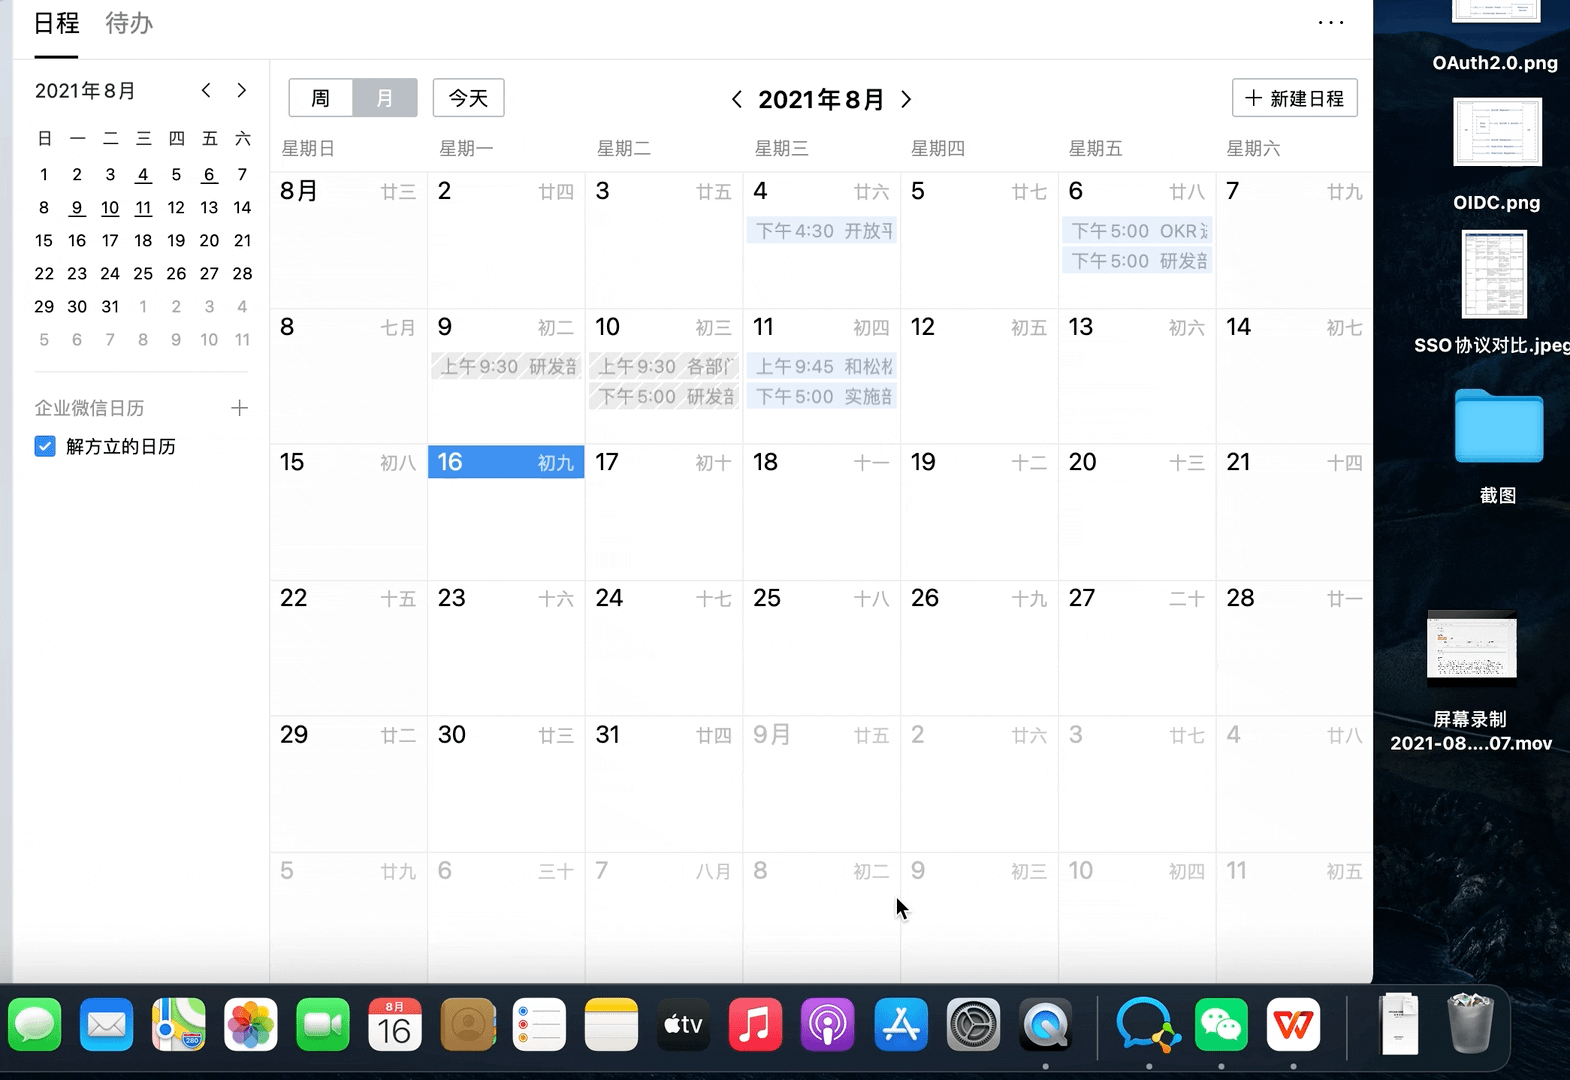The width and height of the screenshot is (1570, 1080).
Task: Click the 企业微信日历 section label
Action: 90,408
